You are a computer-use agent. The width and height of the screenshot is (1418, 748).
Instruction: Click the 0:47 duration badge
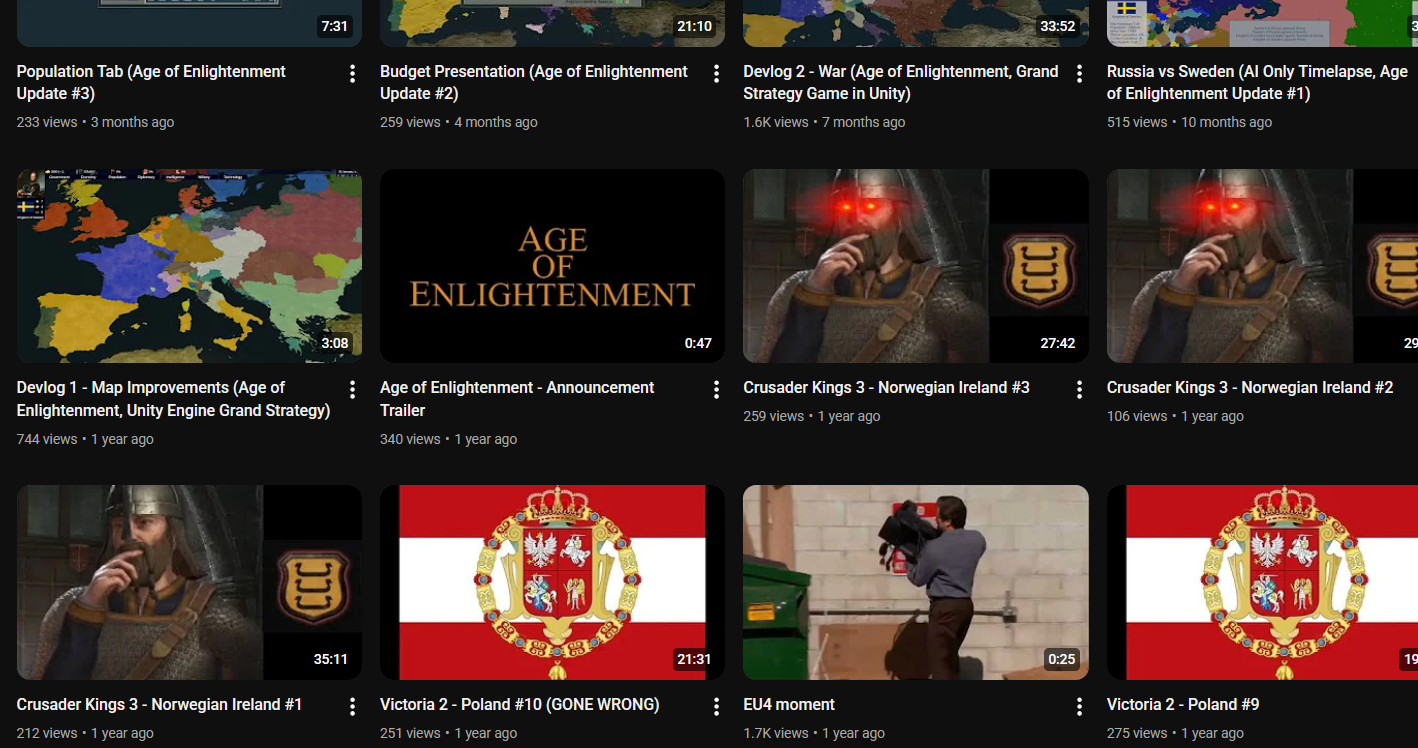click(698, 343)
